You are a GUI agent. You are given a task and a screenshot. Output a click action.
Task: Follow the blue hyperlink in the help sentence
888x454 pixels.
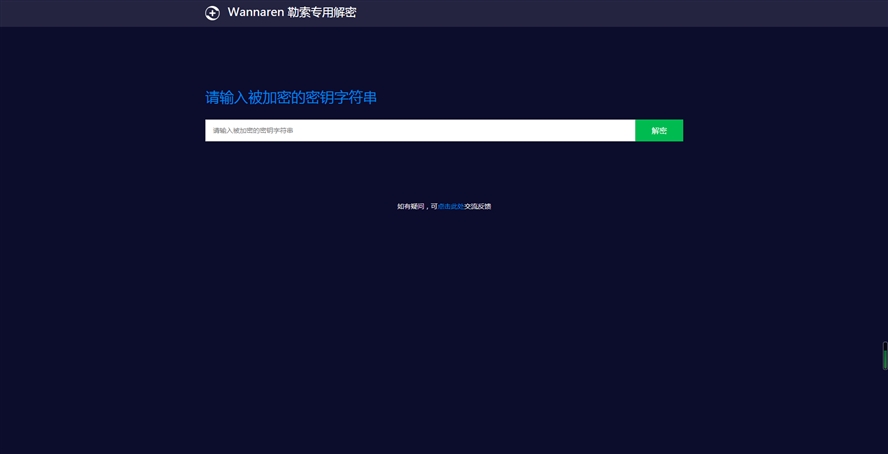(x=450, y=207)
